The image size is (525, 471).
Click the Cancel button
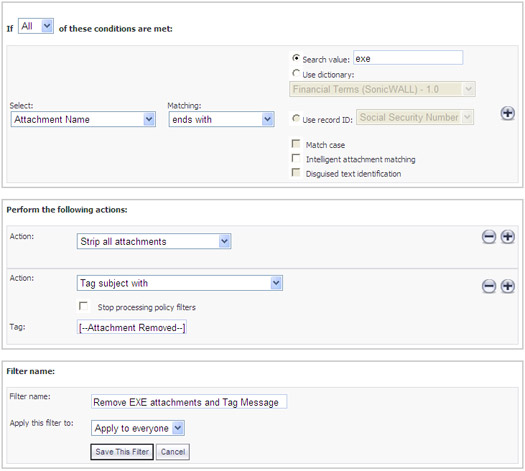[x=173, y=452]
